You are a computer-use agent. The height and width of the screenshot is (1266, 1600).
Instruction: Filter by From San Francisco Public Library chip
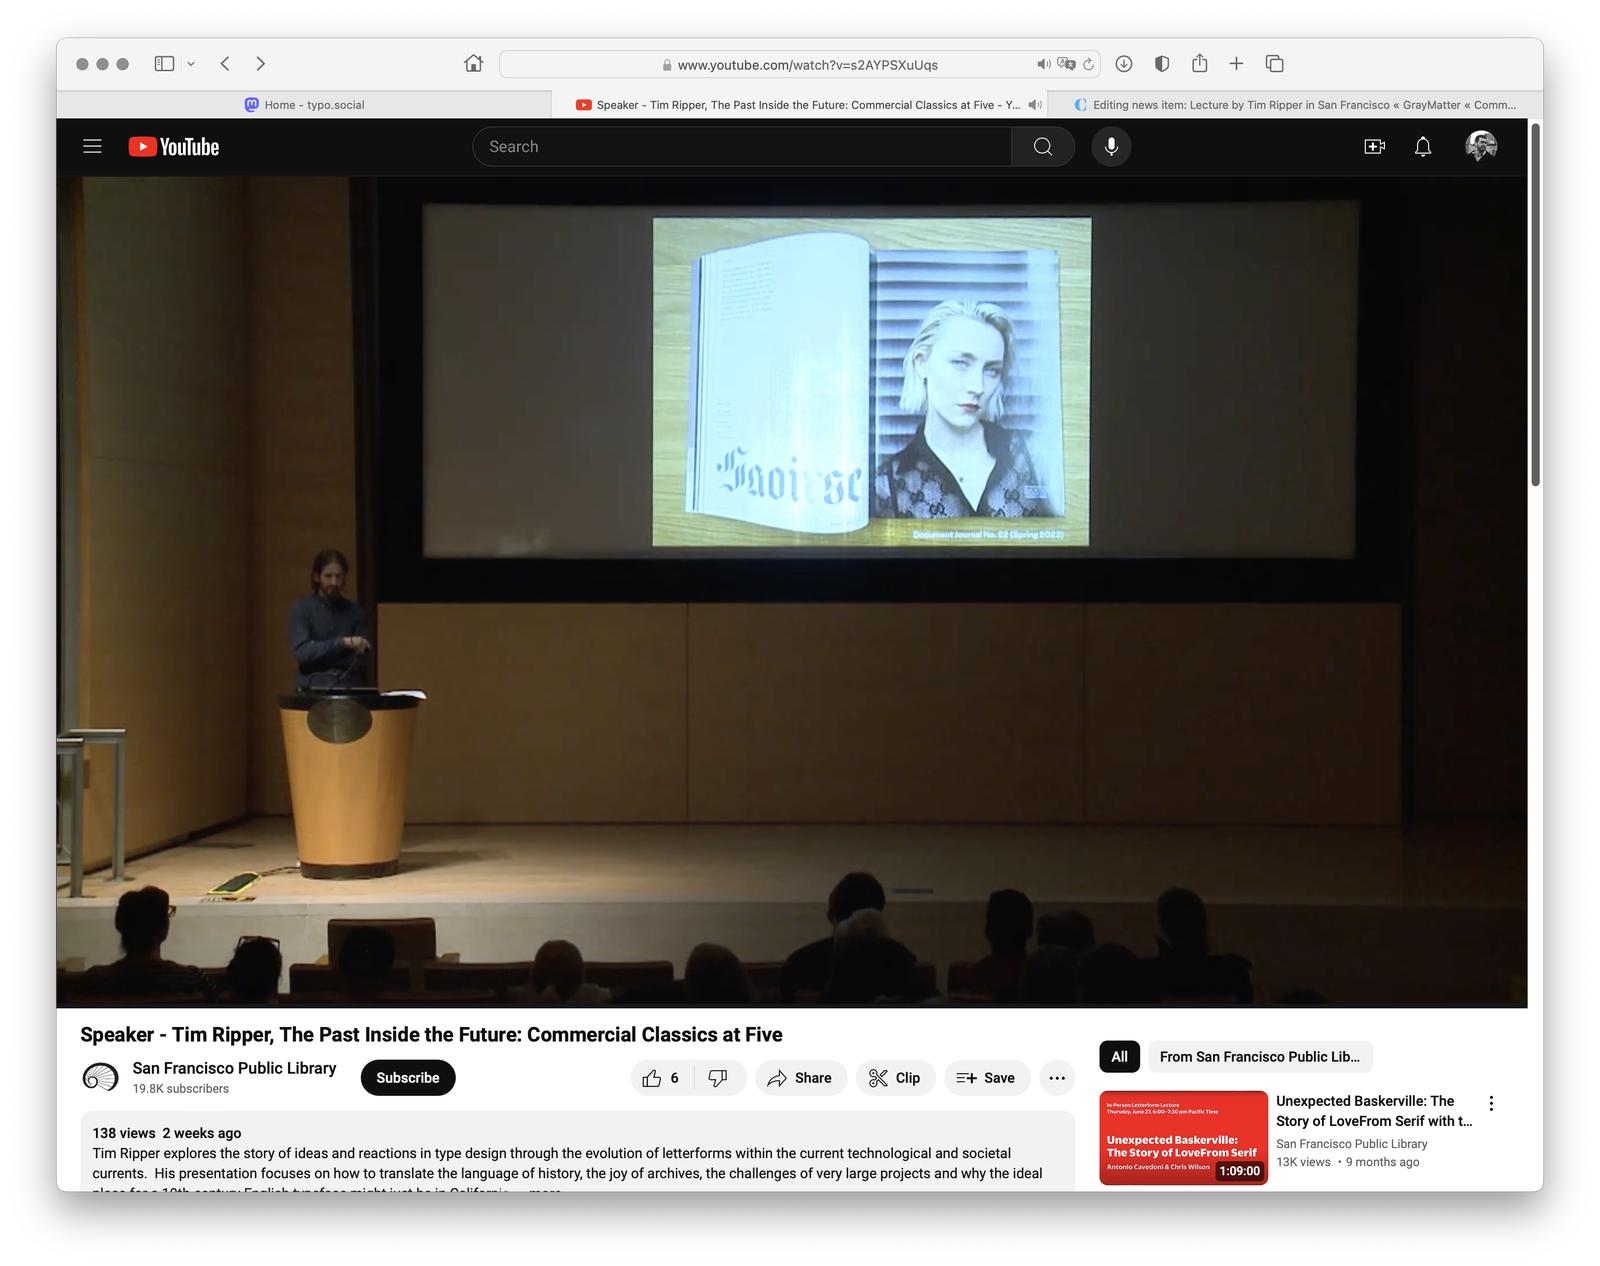(x=1260, y=1057)
